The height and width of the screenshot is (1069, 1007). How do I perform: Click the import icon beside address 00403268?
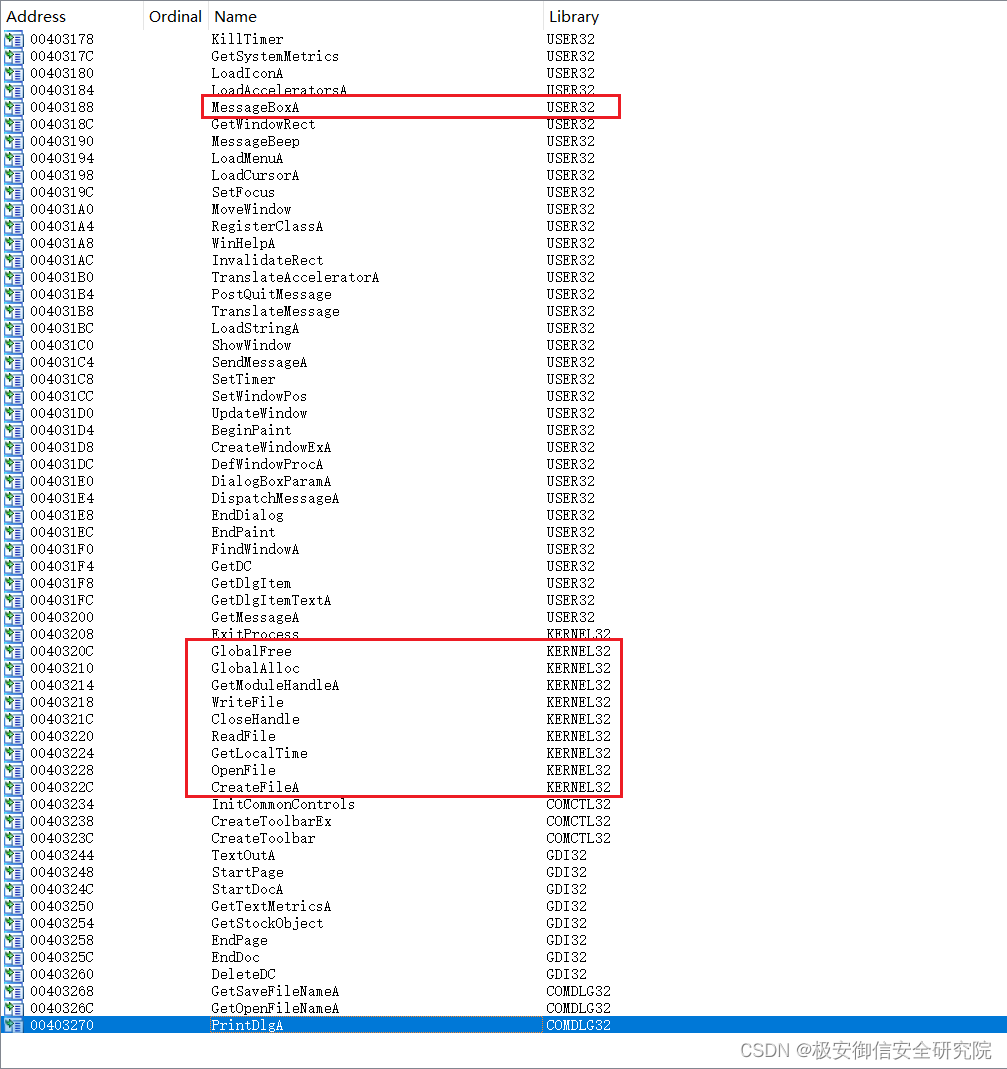14,991
